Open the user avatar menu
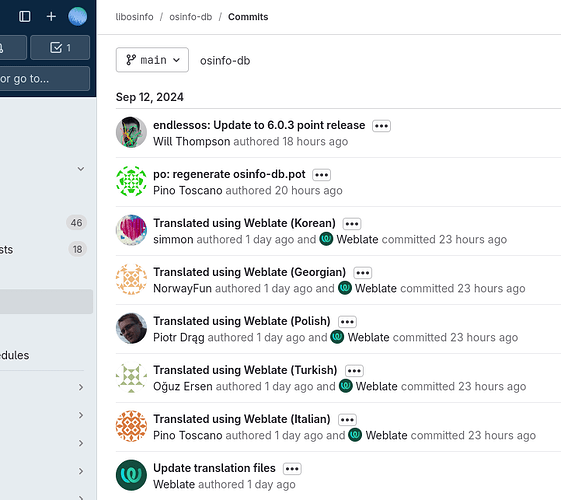561x500 pixels. (78, 16)
